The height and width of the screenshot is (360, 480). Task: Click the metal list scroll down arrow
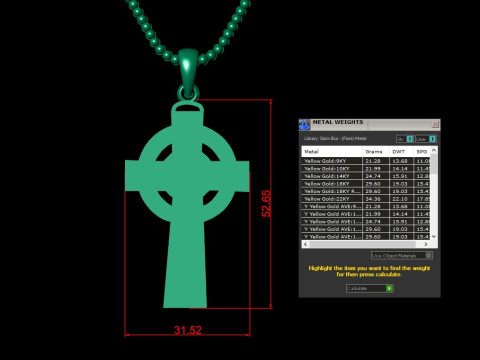(434, 236)
